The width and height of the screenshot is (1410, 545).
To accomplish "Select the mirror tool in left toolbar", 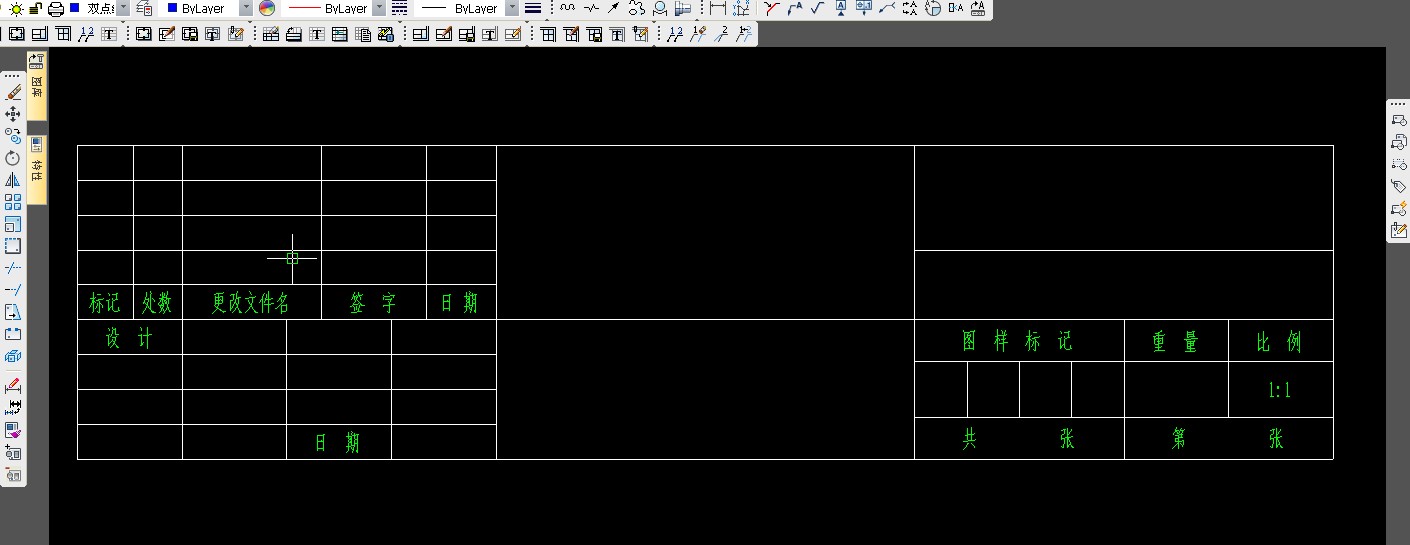I will (13, 180).
